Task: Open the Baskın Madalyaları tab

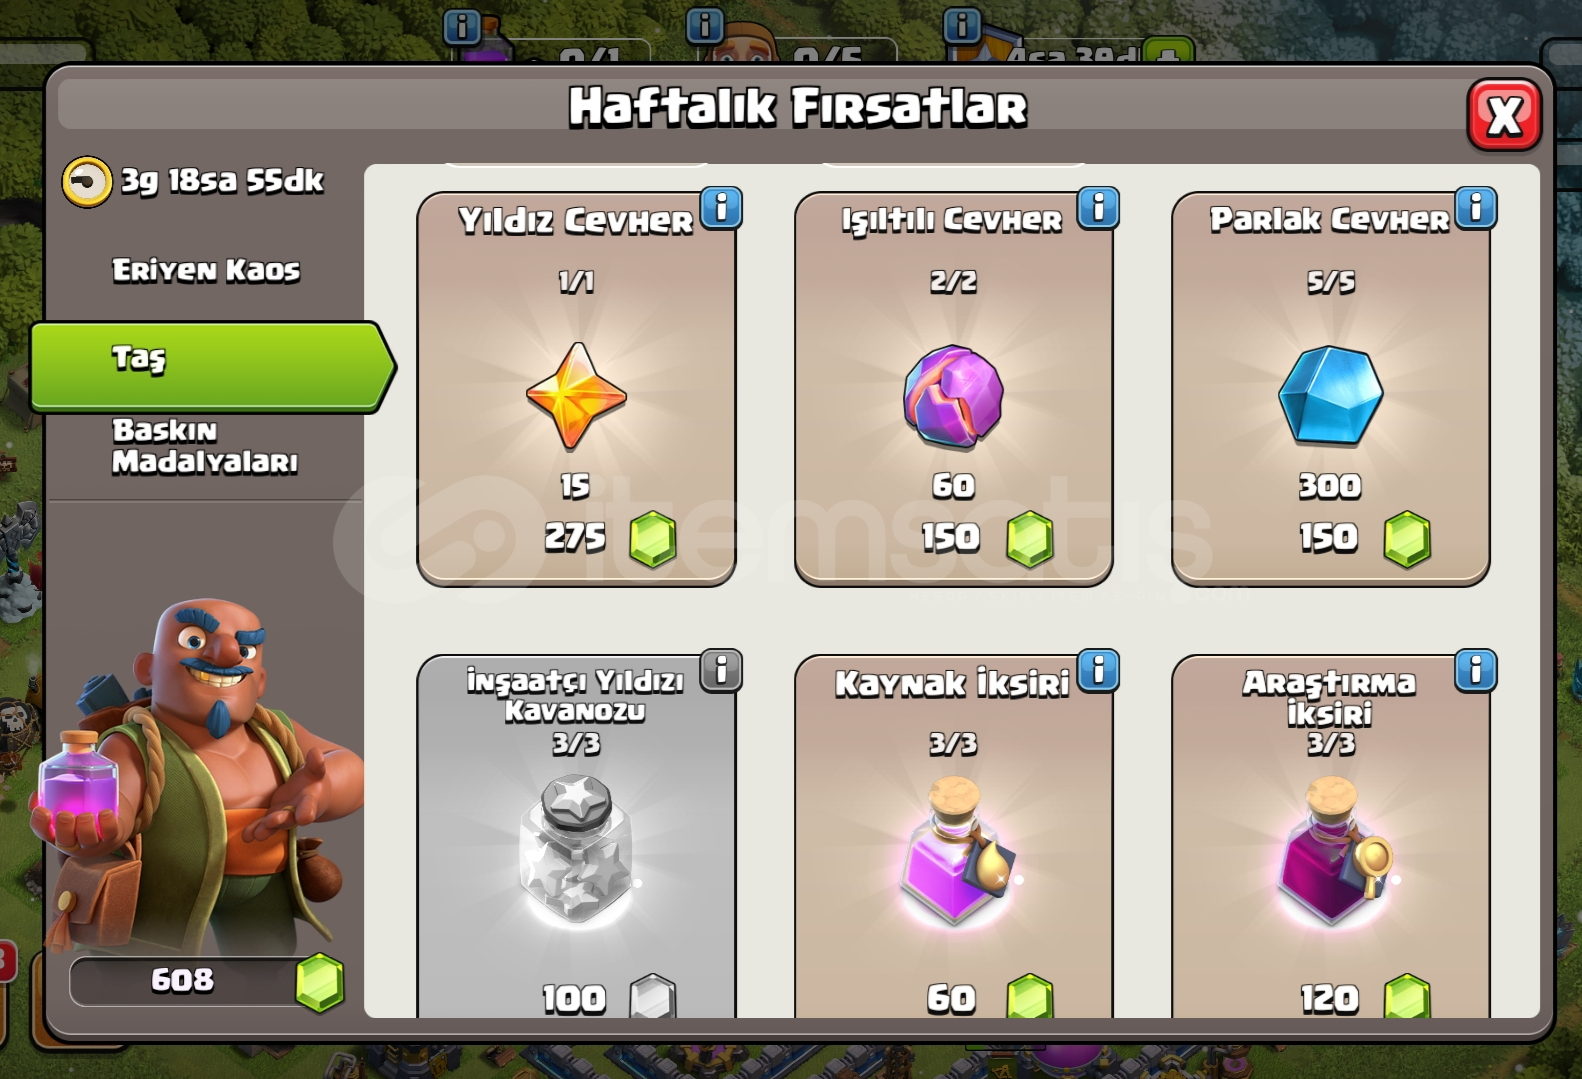Action: tap(205, 446)
